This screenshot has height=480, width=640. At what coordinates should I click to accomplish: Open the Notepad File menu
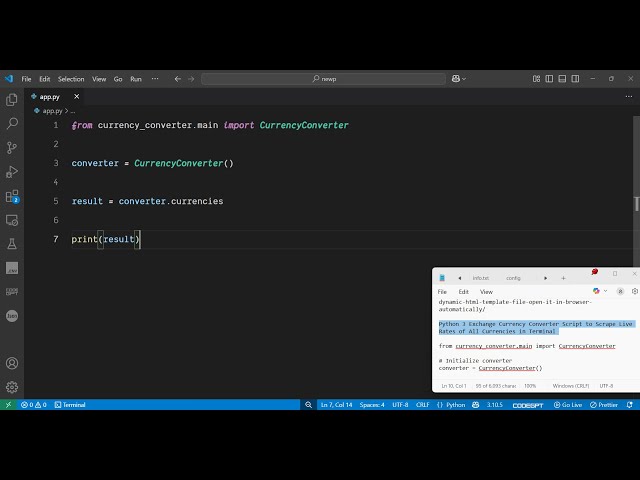(442, 291)
